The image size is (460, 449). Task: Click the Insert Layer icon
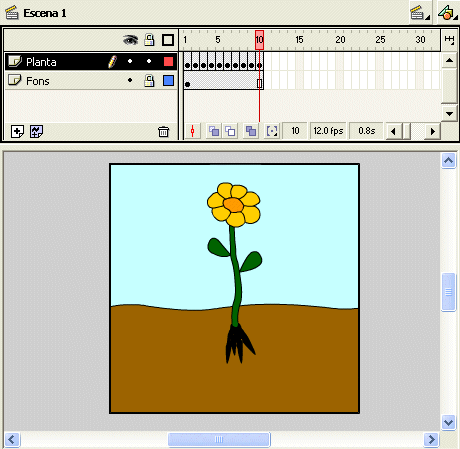[17, 131]
